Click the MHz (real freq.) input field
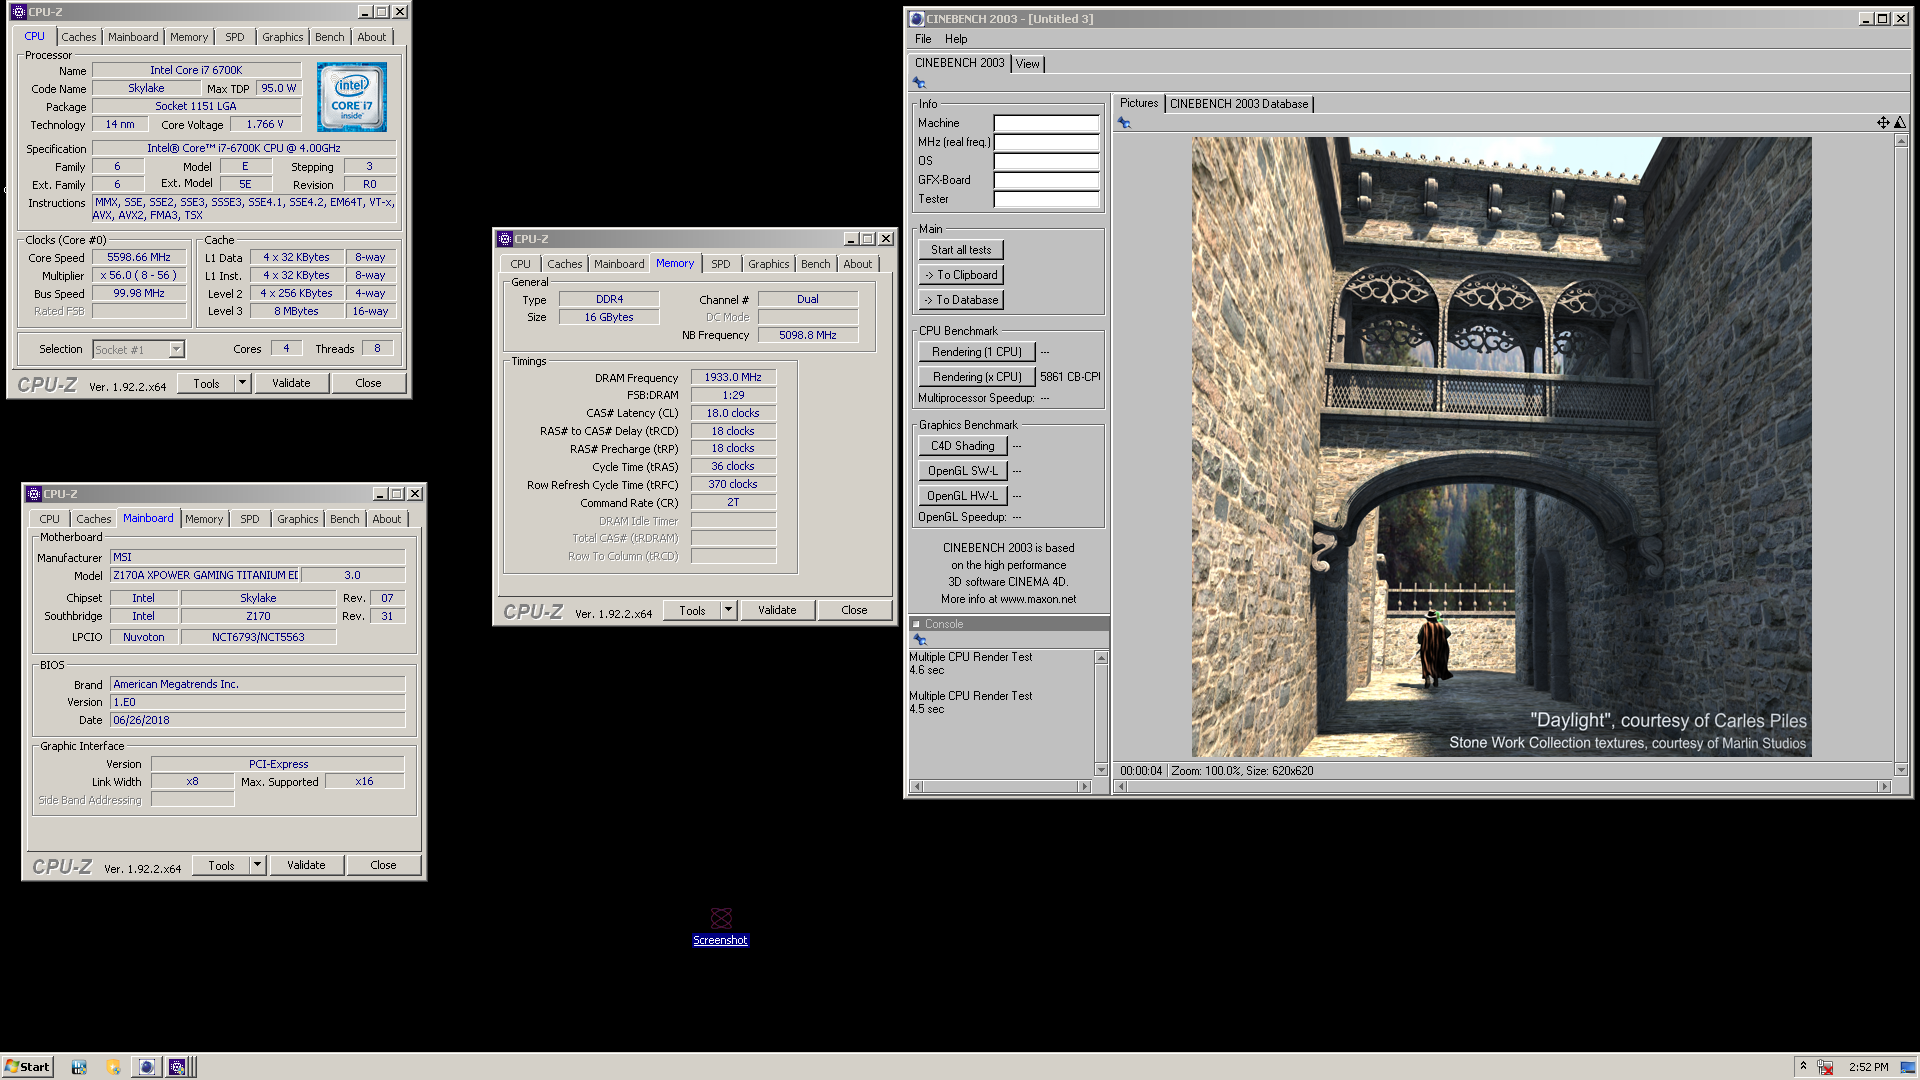Screen dimensions: 1920x1080 pyautogui.click(x=1046, y=142)
